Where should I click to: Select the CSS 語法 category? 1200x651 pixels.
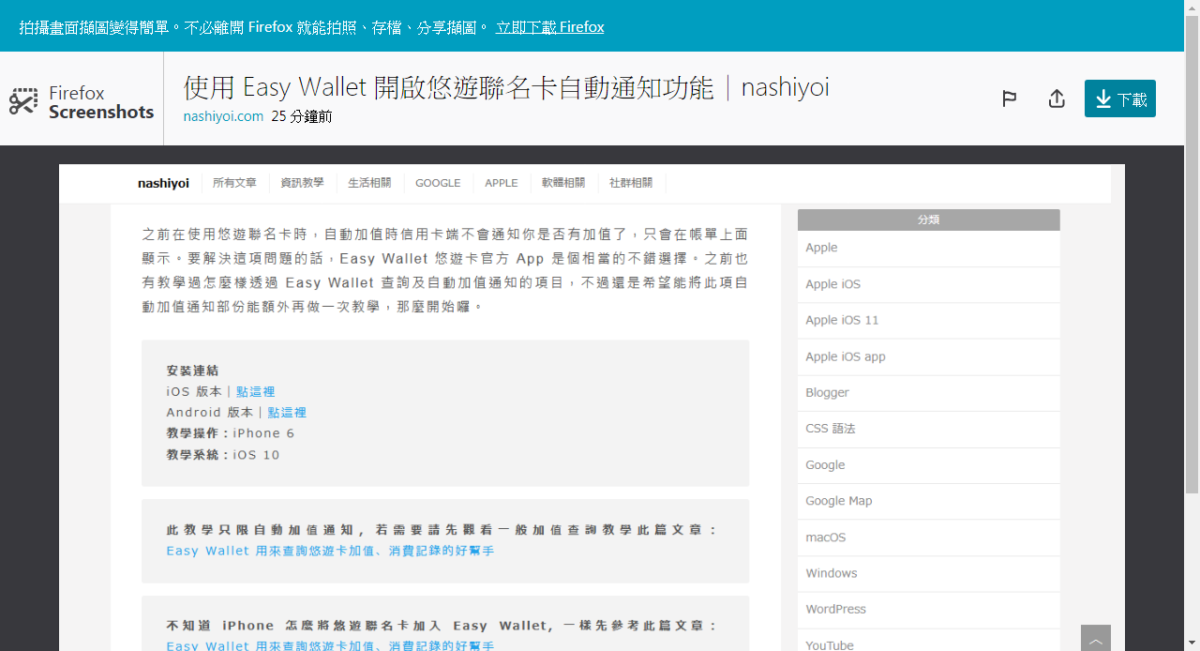pos(928,429)
